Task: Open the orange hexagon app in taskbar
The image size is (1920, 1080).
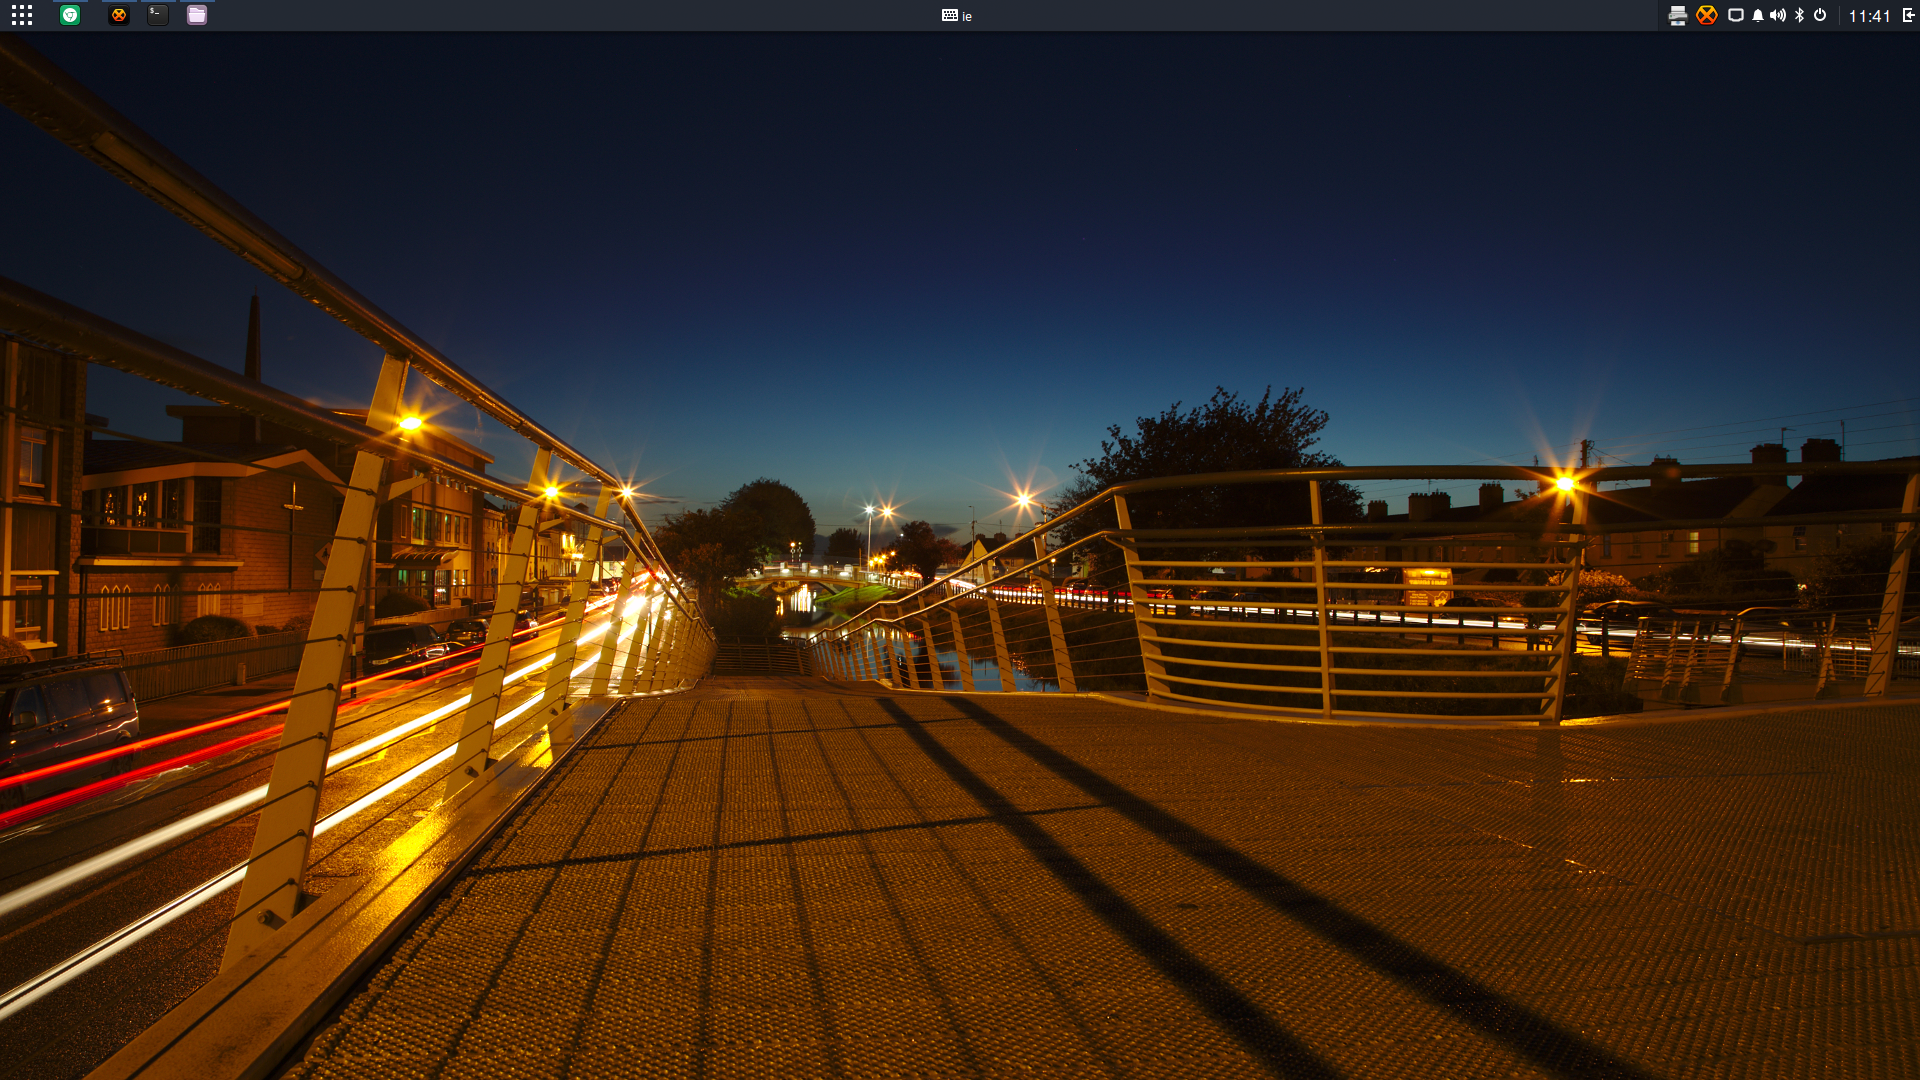Action: pyautogui.click(x=119, y=15)
